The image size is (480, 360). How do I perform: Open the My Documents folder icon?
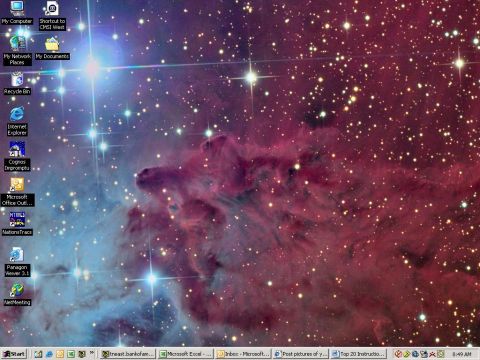point(52,48)
